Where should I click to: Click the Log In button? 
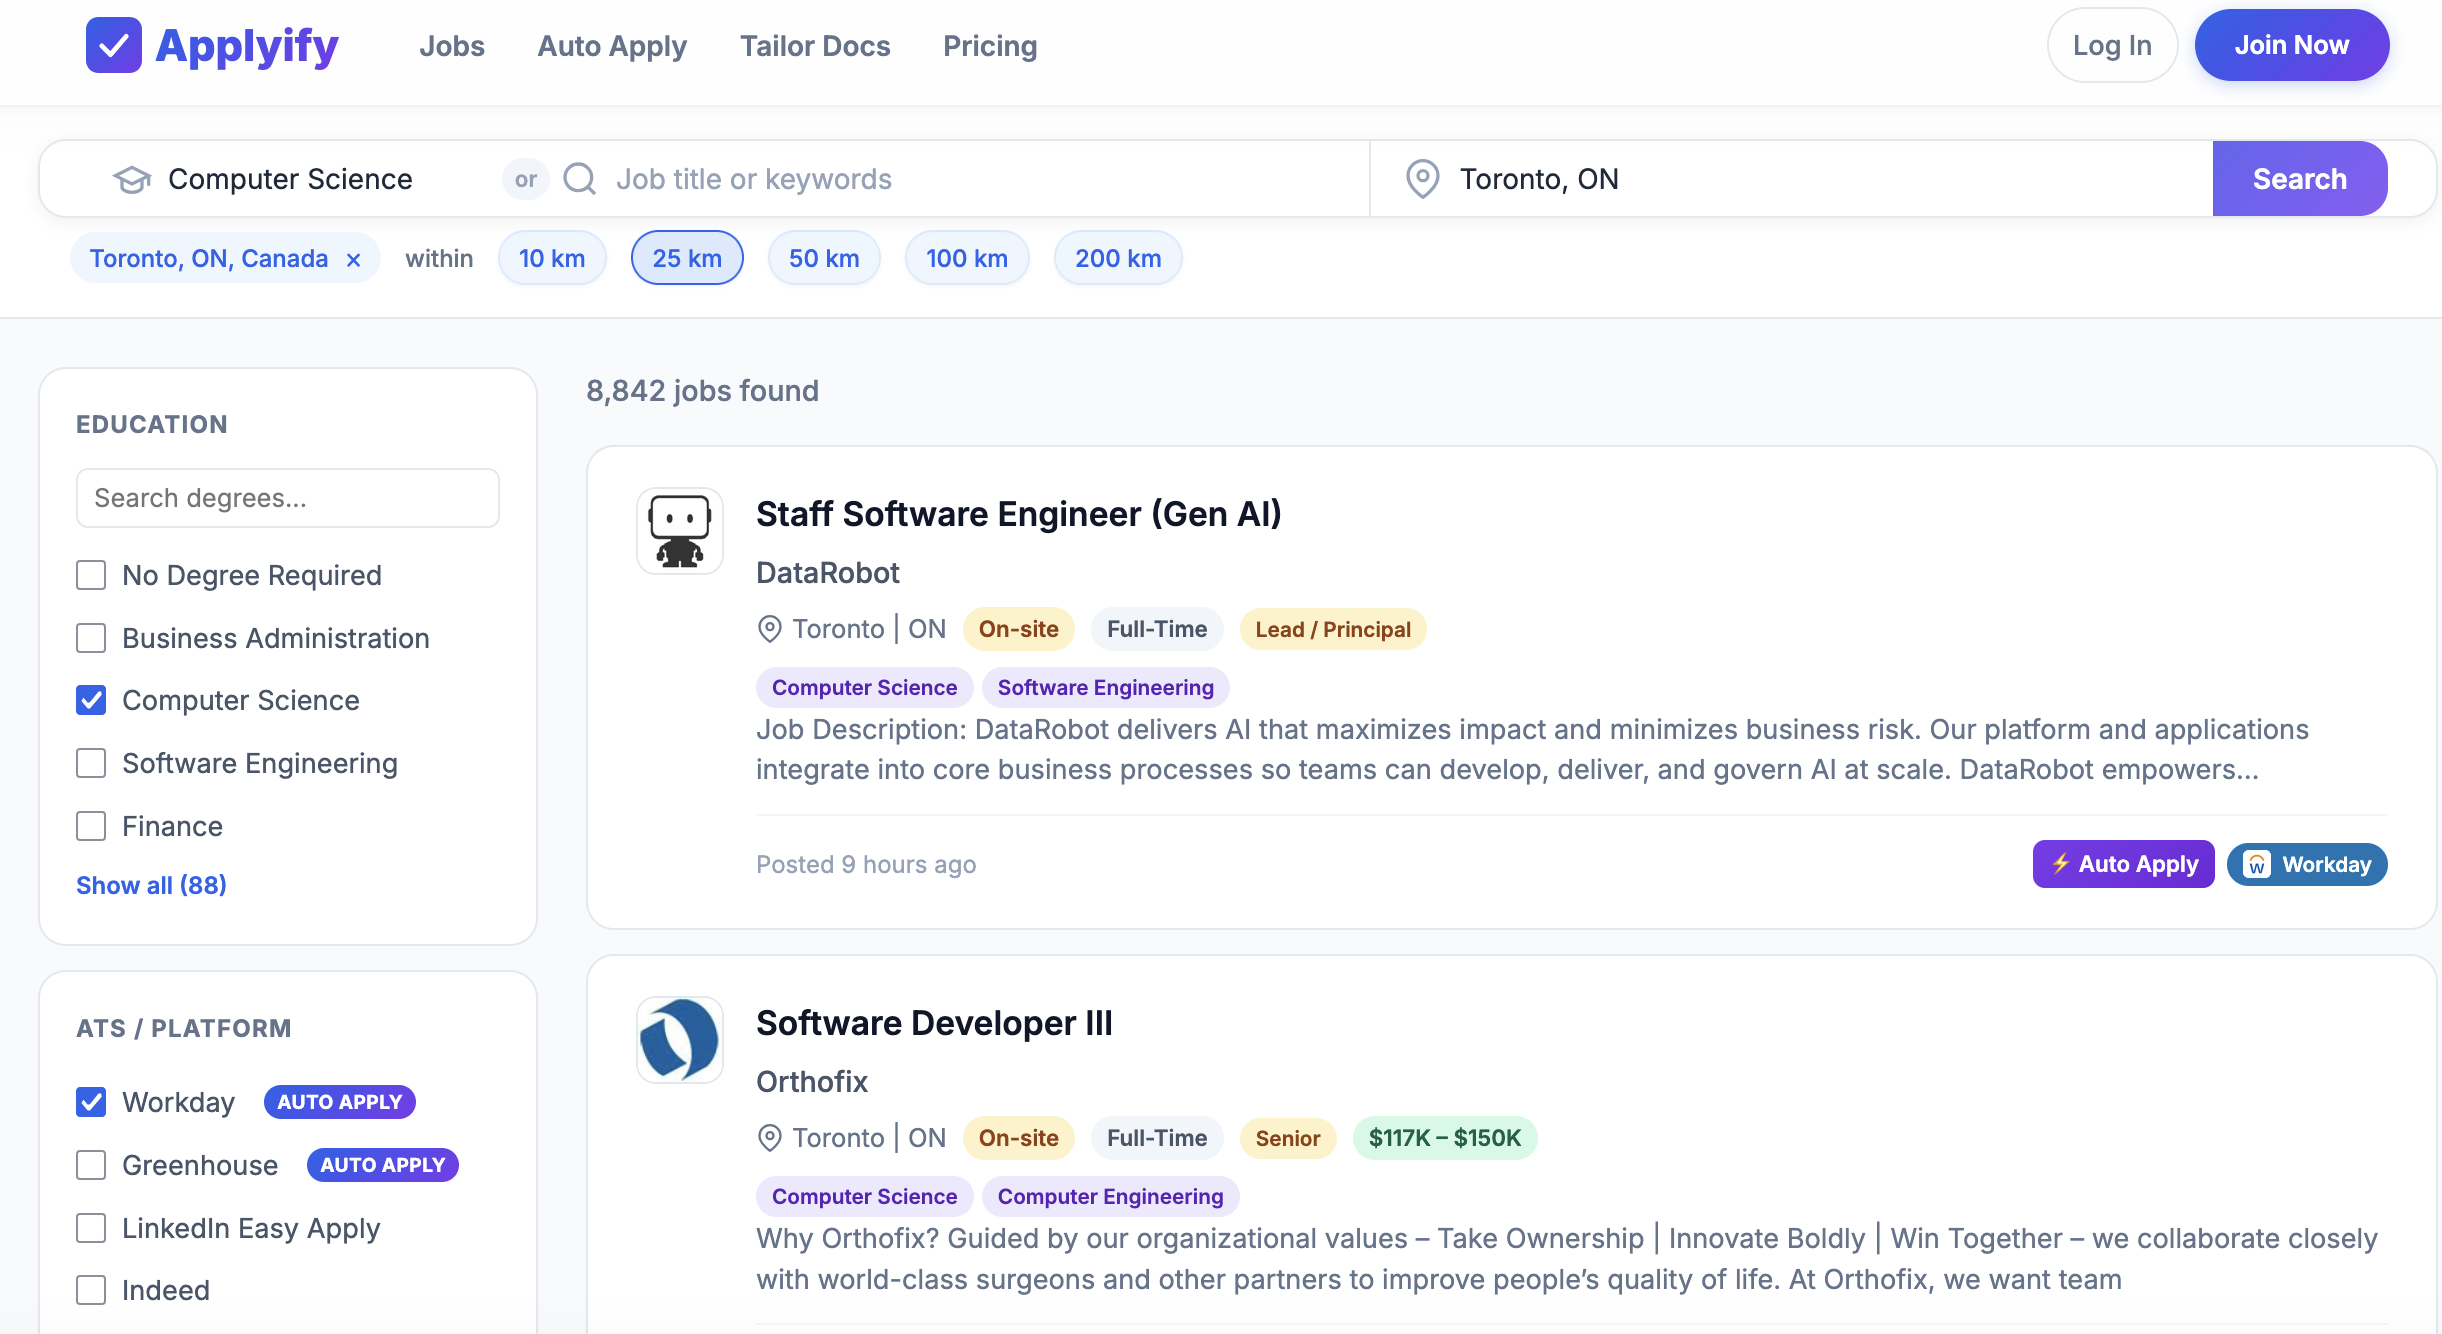coord(2112,45)
